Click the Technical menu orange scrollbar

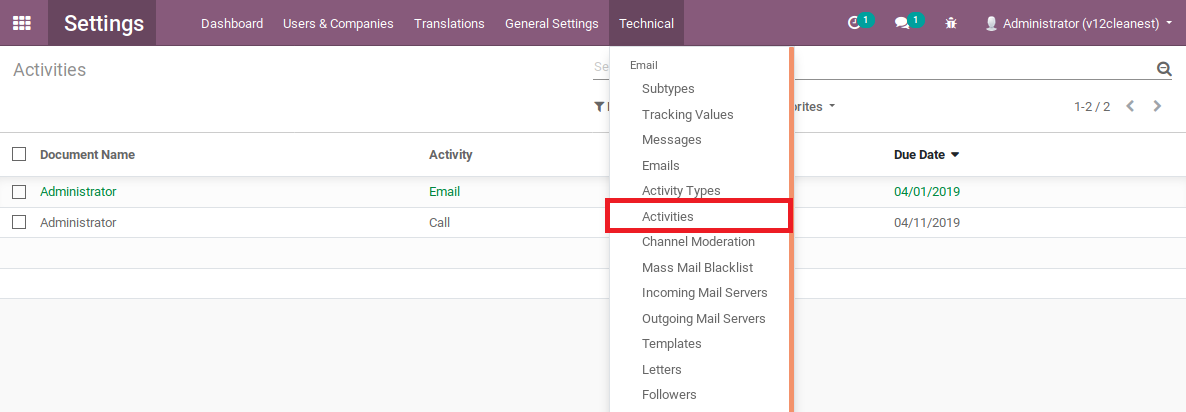pos(791,229)
